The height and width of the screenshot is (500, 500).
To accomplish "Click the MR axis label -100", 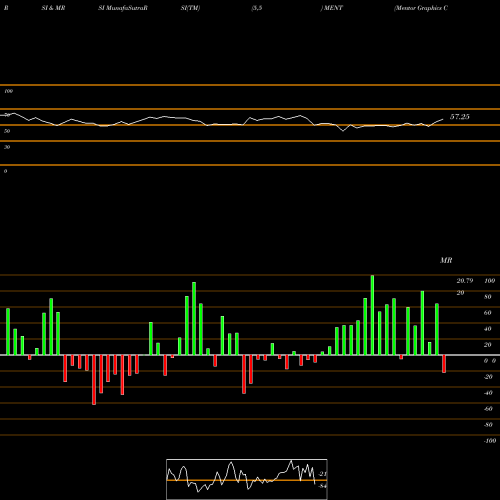I will [490, 441].
